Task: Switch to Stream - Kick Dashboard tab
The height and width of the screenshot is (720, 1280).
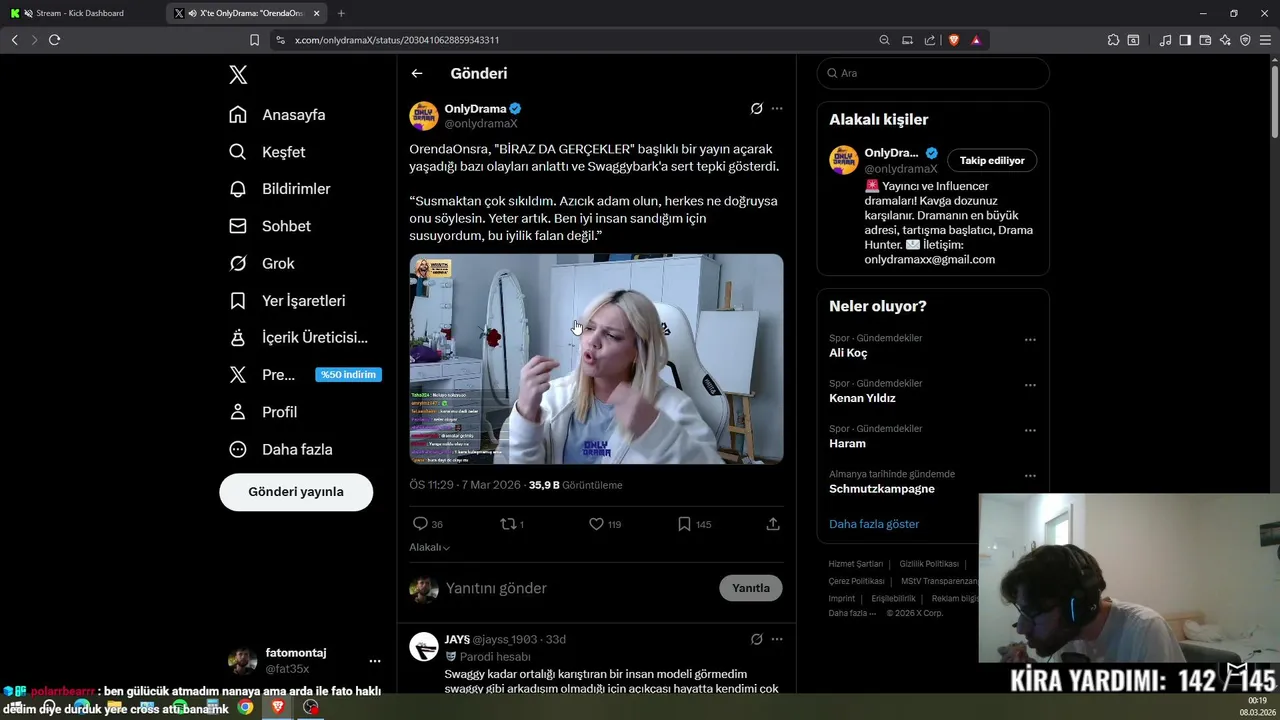Action: pyautogui.click(x=80, y=13)
